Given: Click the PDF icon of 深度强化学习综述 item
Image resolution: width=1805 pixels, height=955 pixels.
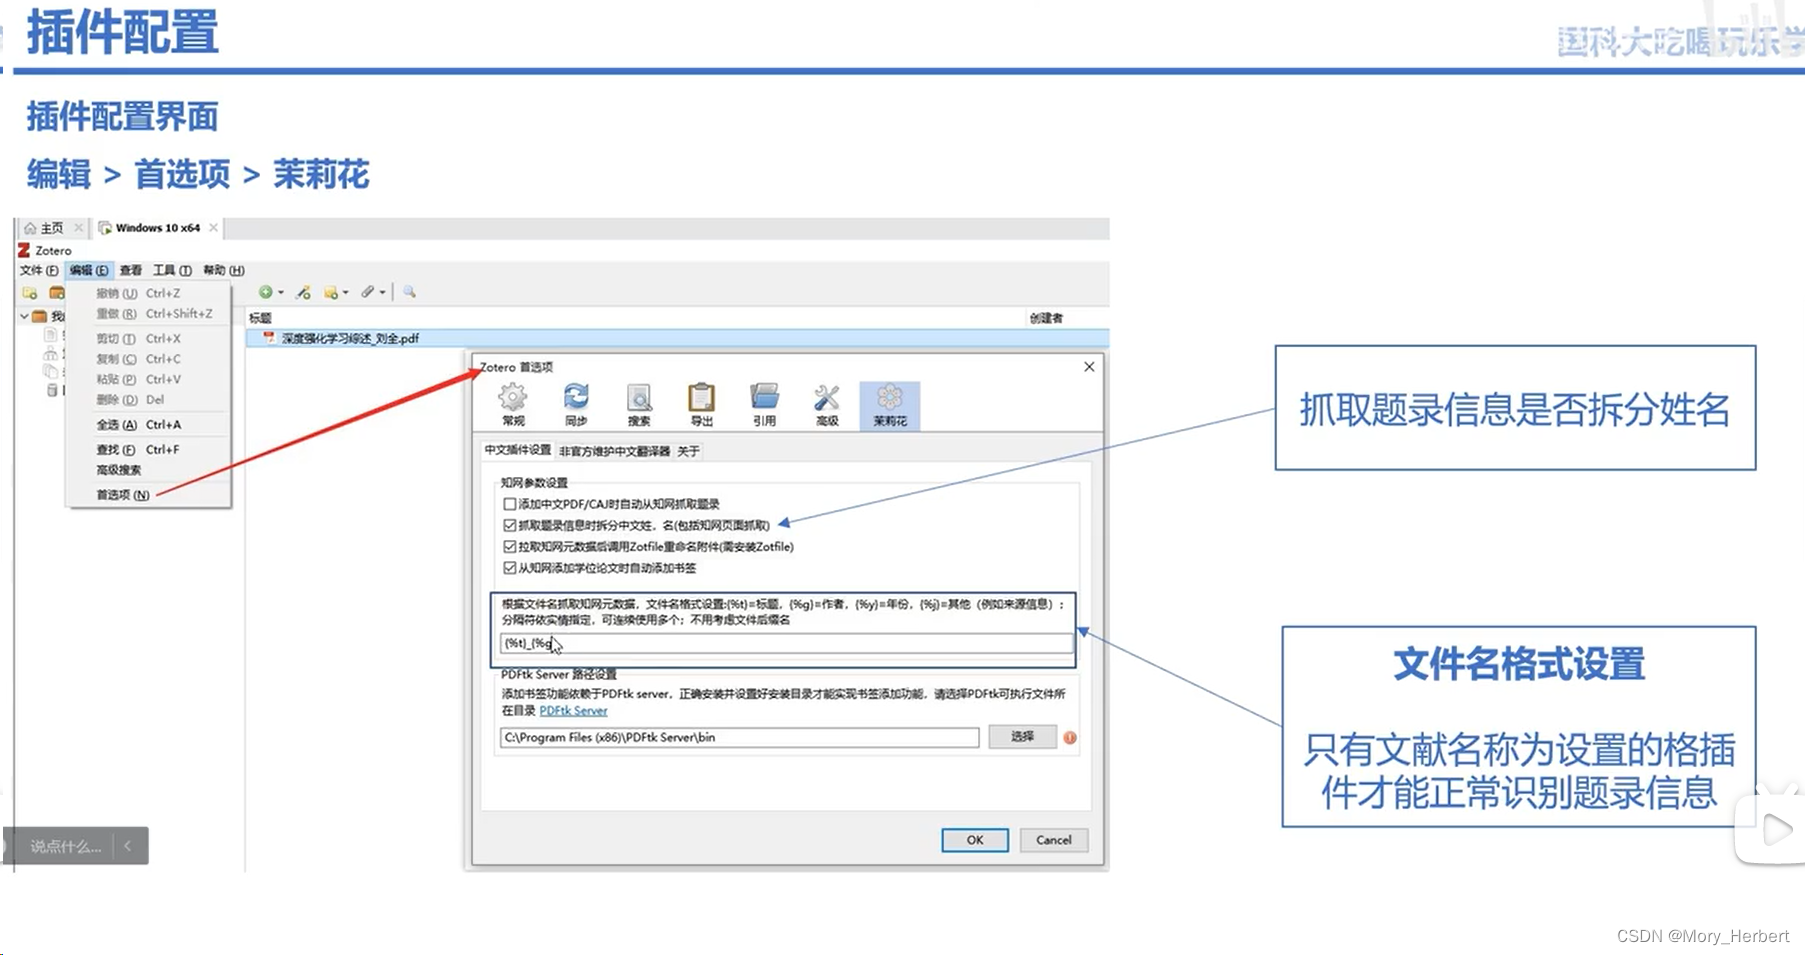Looking at the screenshot, I should (269, 338).
